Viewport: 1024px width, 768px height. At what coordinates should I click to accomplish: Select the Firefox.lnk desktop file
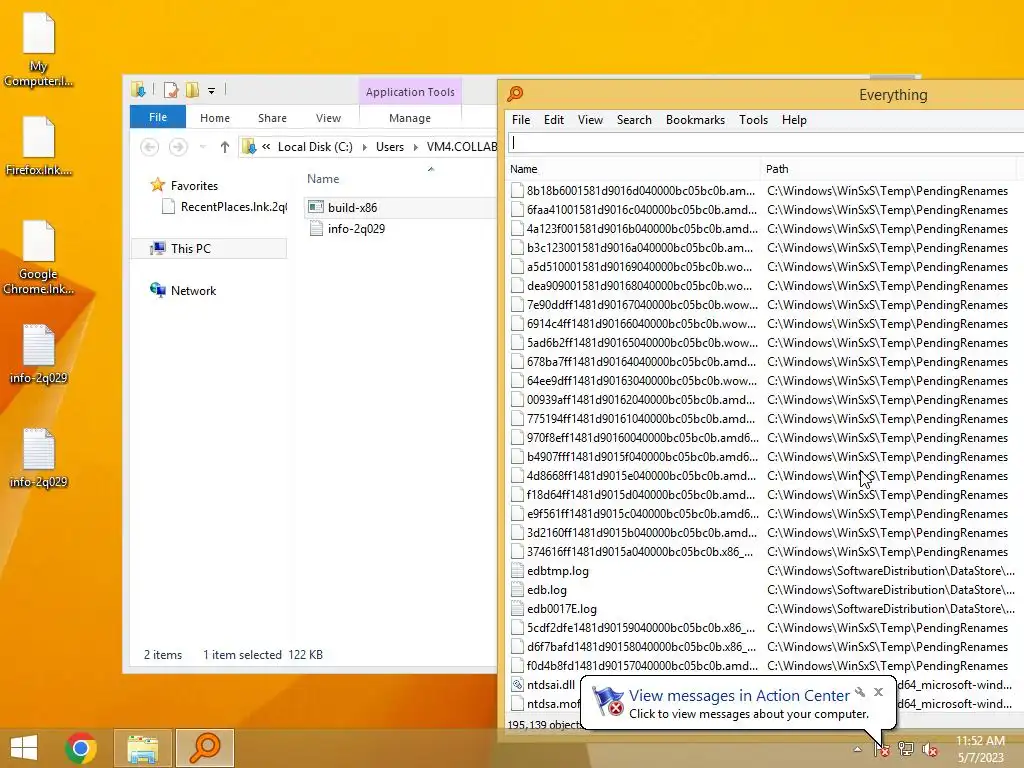click(x=39, y=146)
